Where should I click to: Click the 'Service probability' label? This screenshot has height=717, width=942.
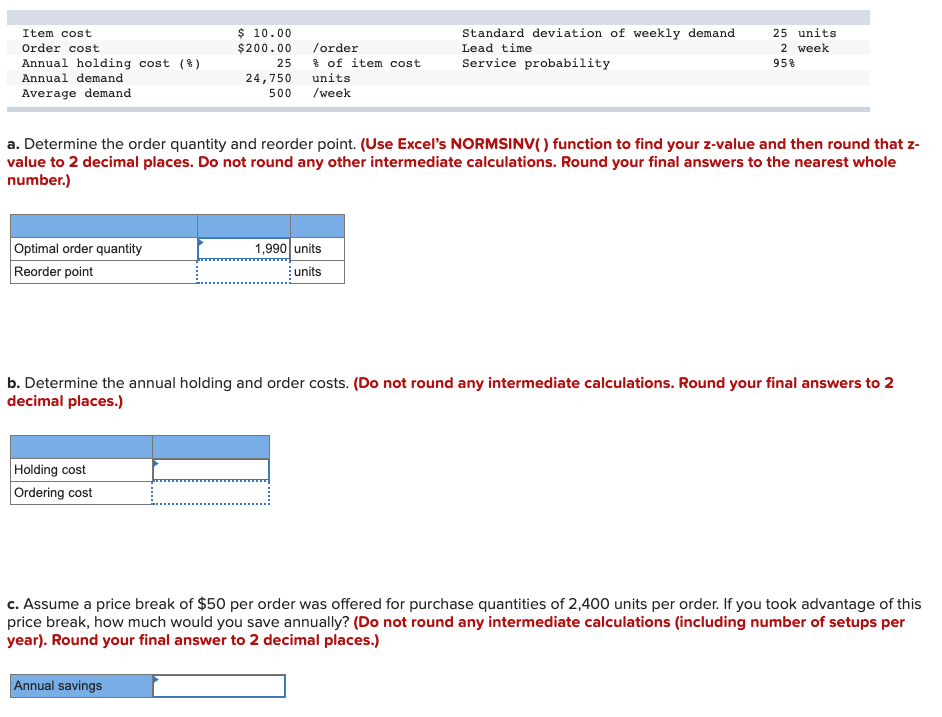536,63
